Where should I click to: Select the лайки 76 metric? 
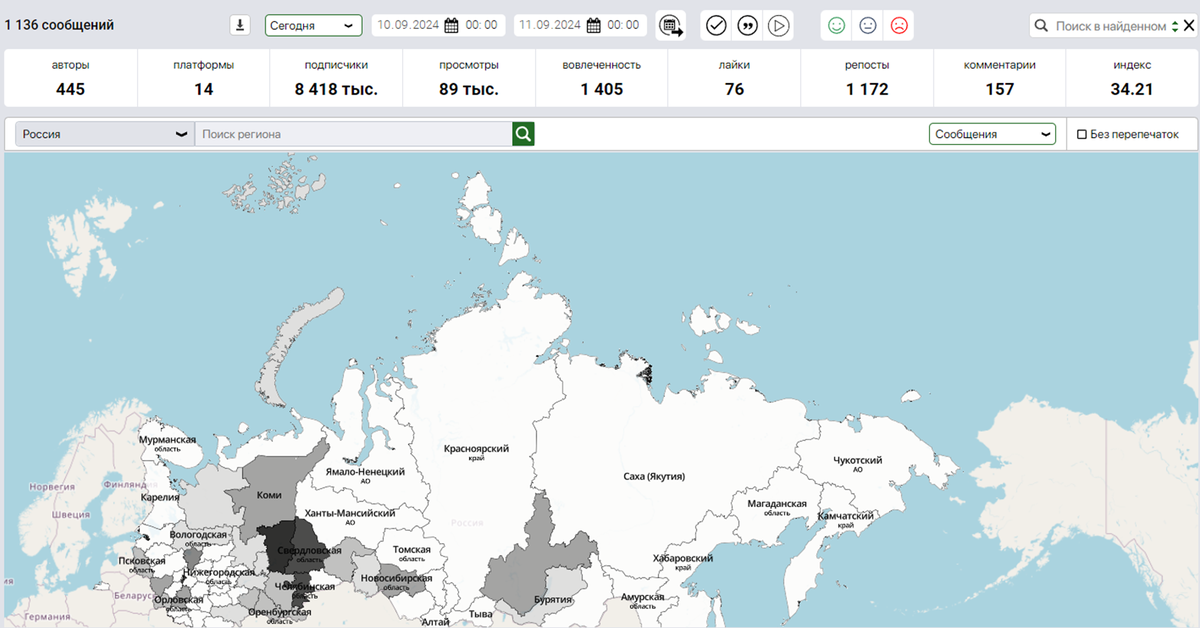734,78
